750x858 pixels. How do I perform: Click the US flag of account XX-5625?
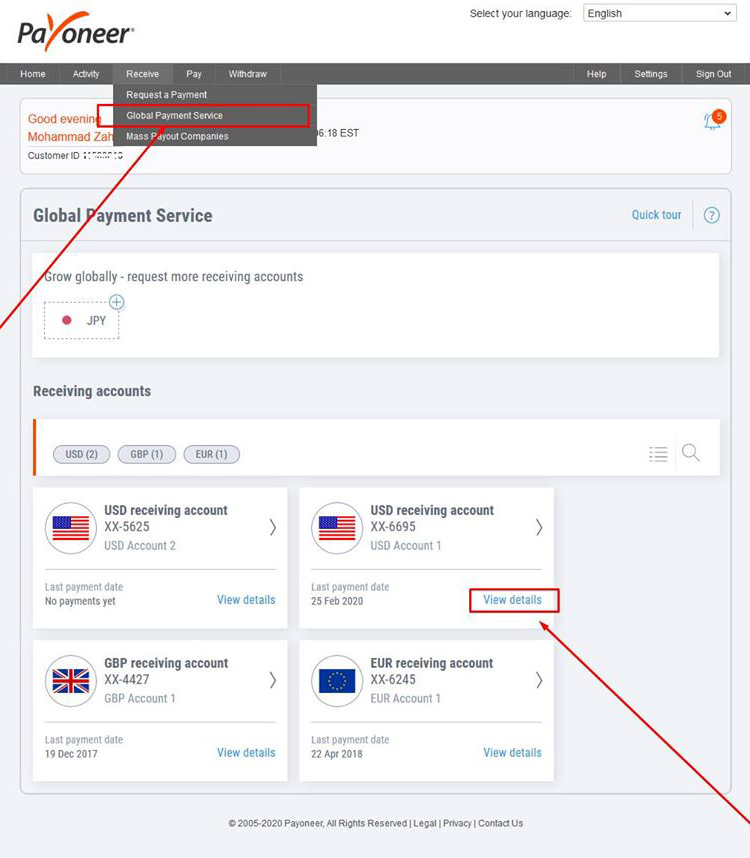(71, 528)
